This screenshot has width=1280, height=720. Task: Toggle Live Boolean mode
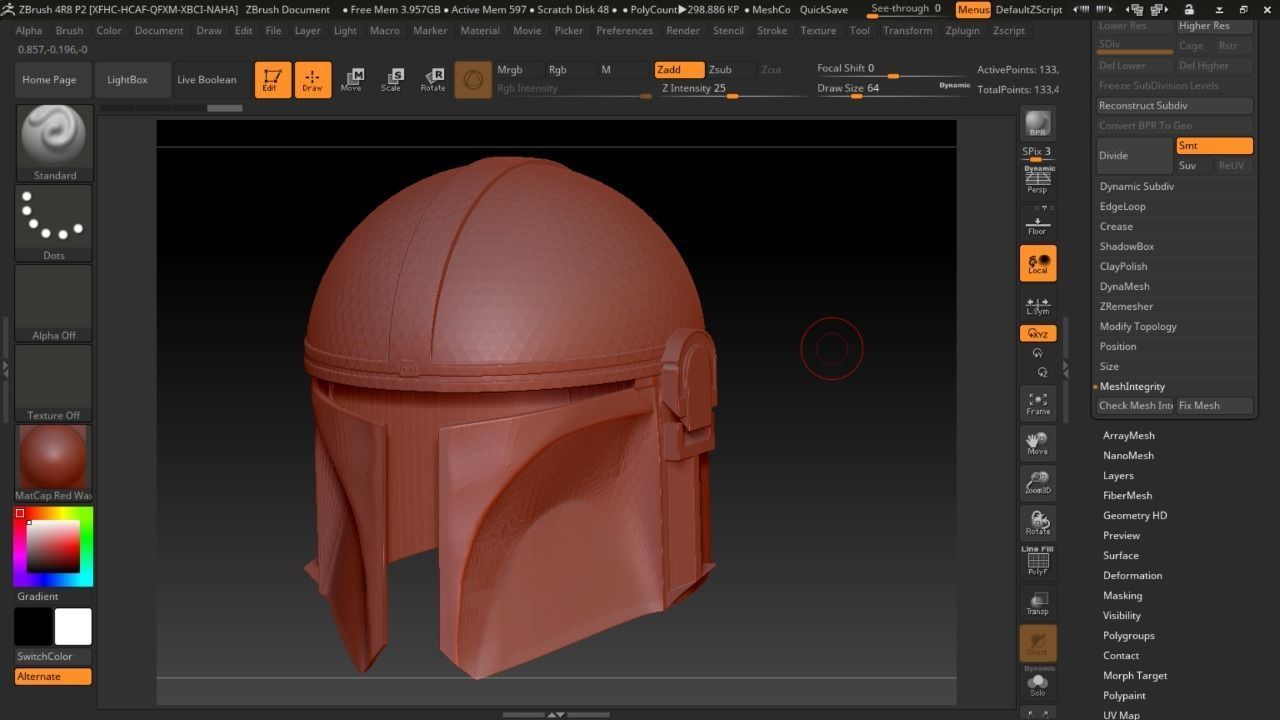tap(207, 80)
